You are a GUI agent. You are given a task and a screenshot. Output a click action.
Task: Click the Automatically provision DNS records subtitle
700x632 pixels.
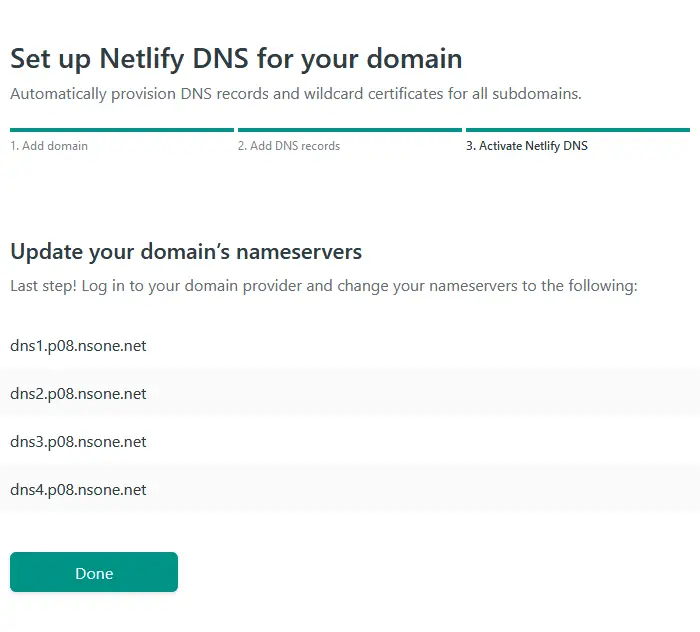click(x=296, y=94)
